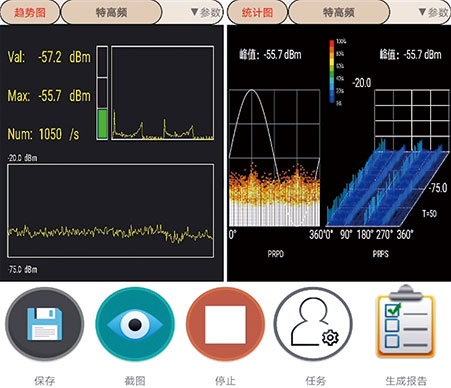This screenshot has height=388, width=451.
Task: Click the green signal level bar
Action: coord(102,124)
